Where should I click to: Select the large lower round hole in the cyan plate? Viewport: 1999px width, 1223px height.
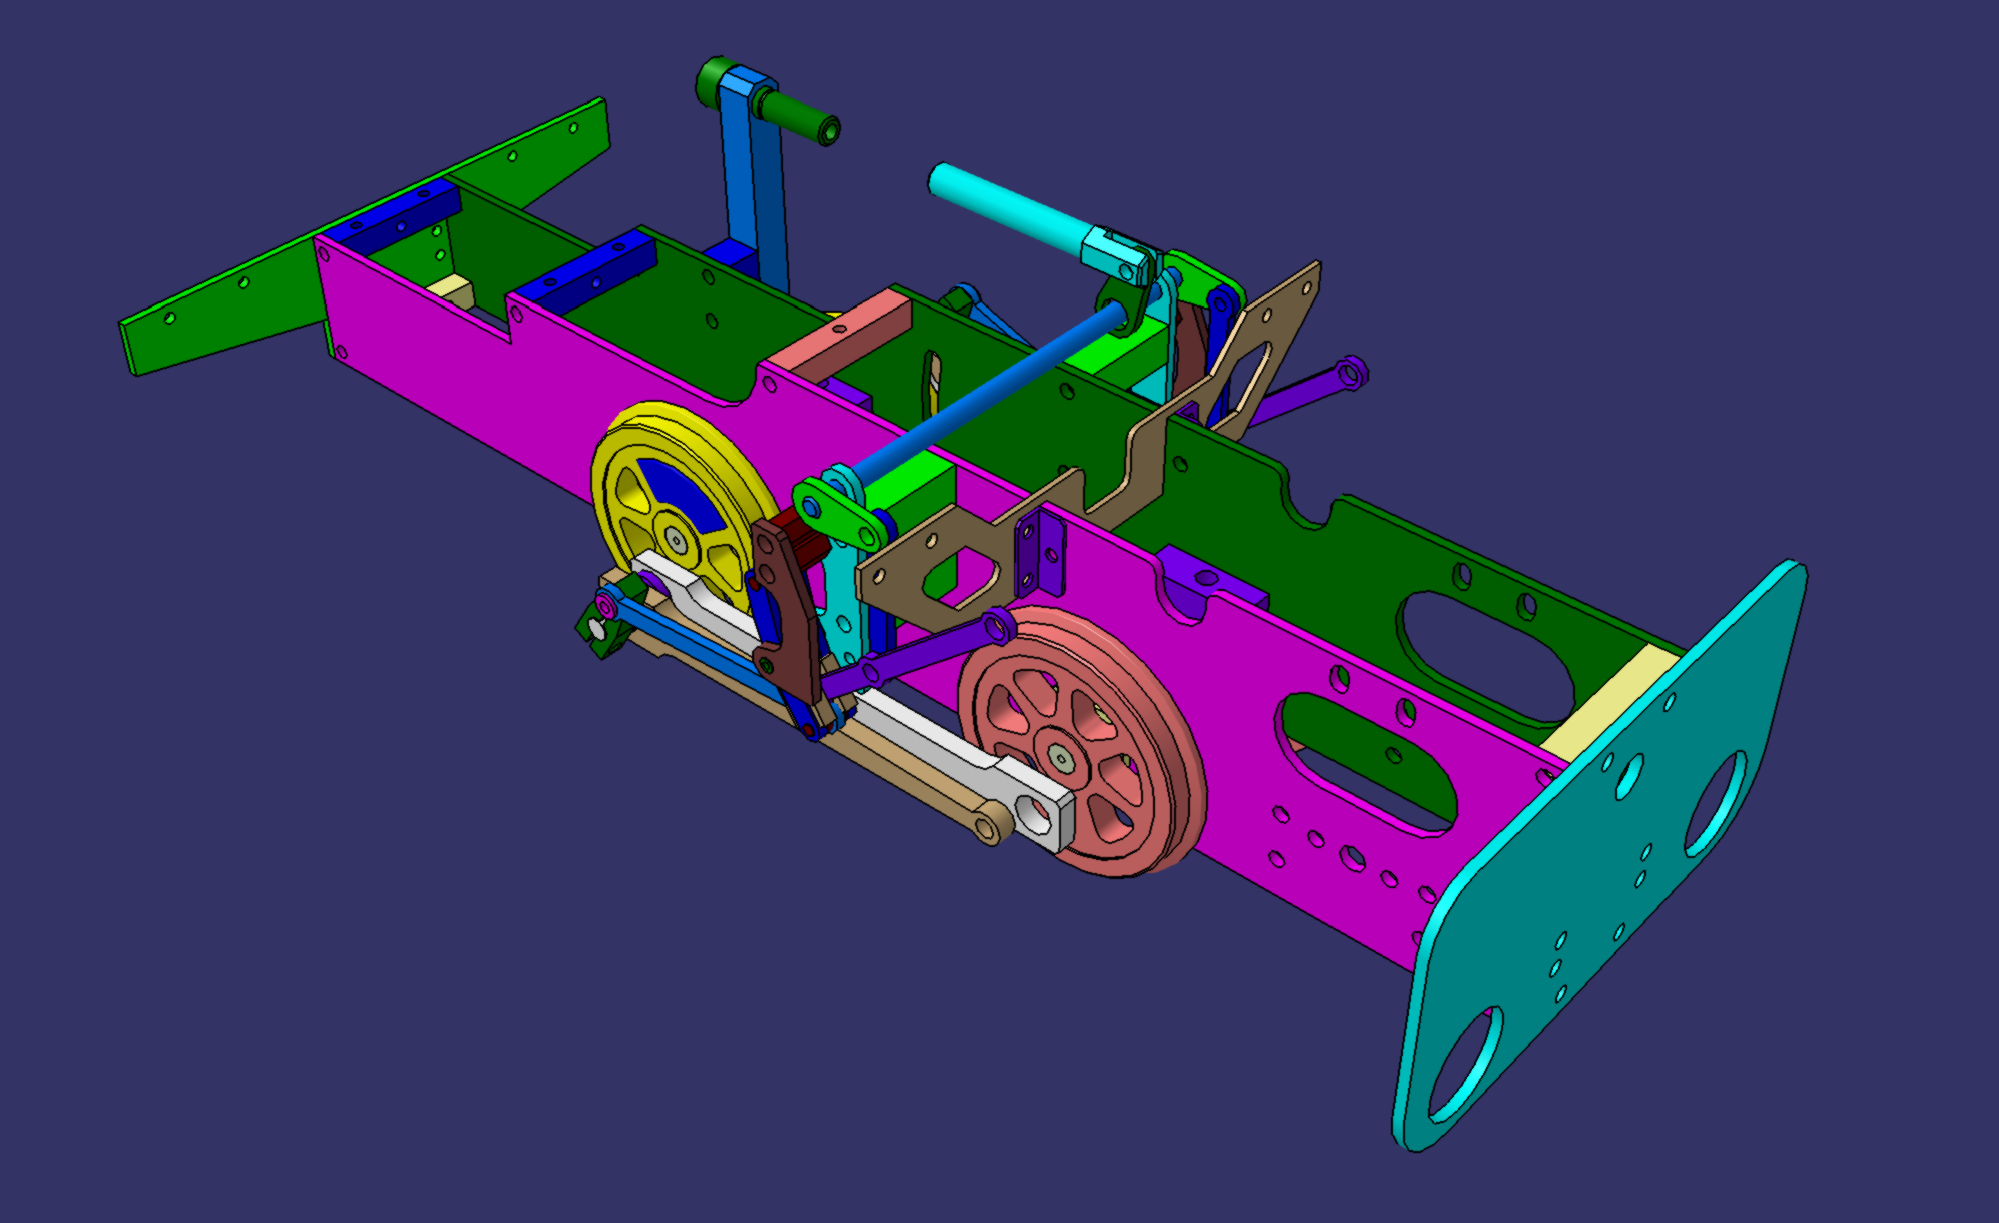[1465, 1065]
